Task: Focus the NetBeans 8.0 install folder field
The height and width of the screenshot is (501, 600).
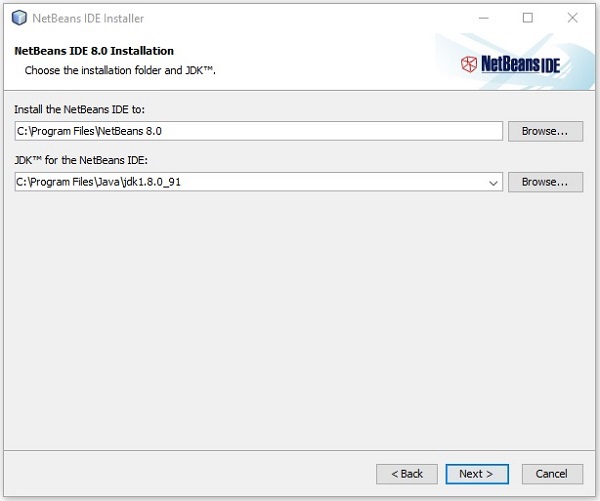Action: point(258,131)
